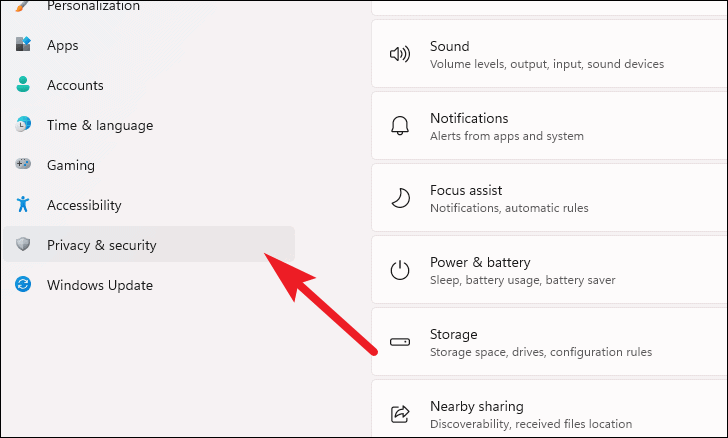Viewport: 728px width, 438px height.
Task: Click the Storage drive icon
Action: tap(400, 342)
